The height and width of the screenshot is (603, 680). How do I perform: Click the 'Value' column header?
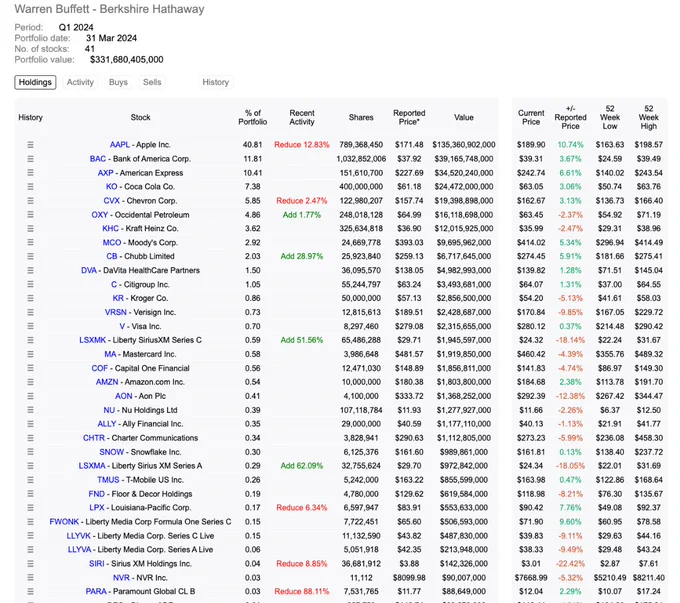coord(464,118)
